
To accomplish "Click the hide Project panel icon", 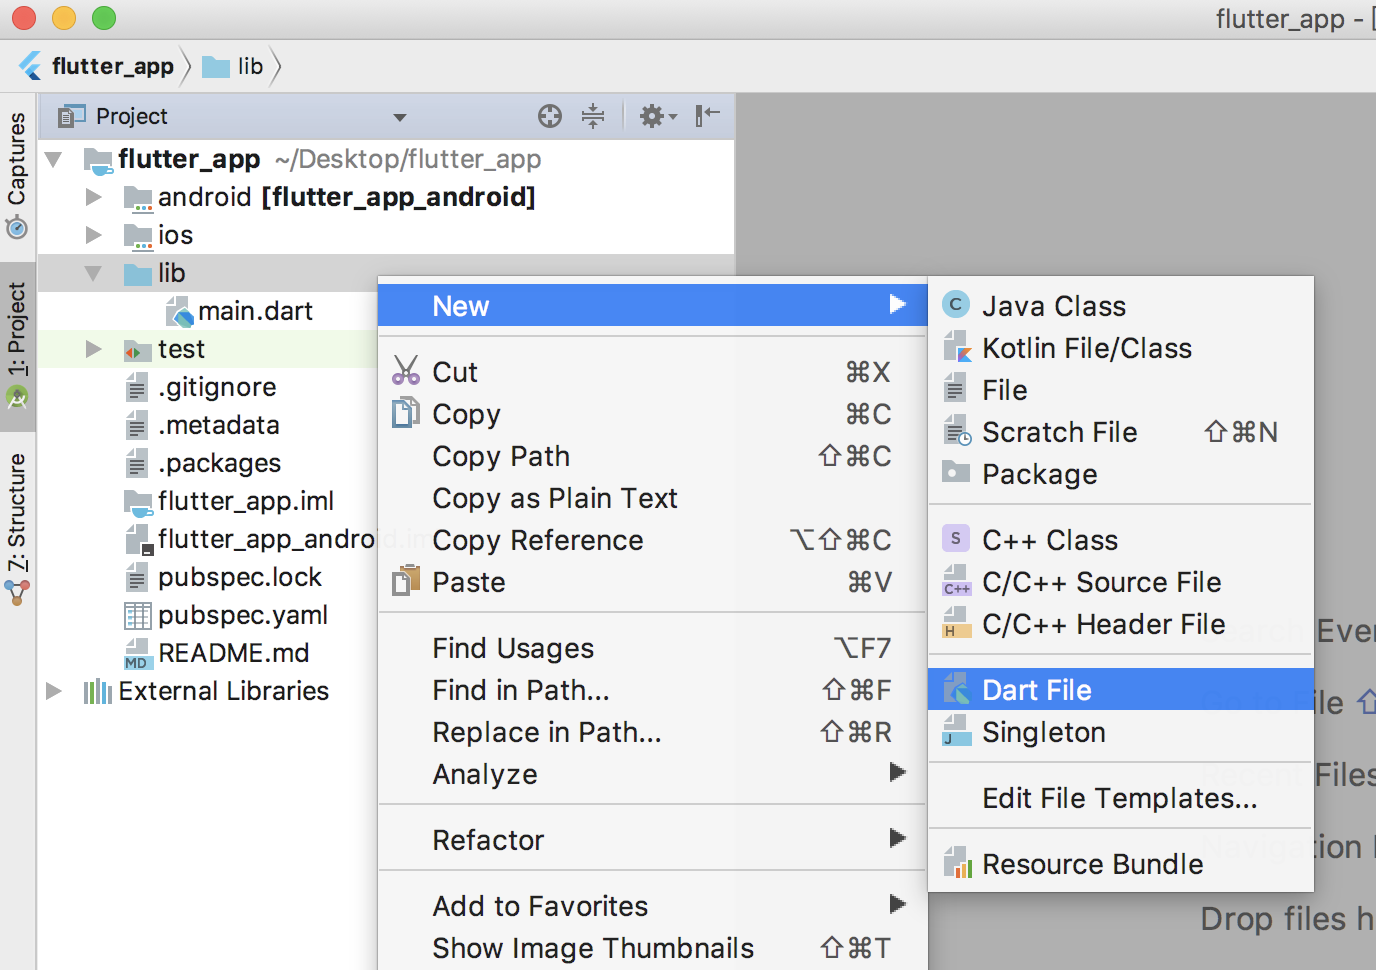I will click(708, 116).
